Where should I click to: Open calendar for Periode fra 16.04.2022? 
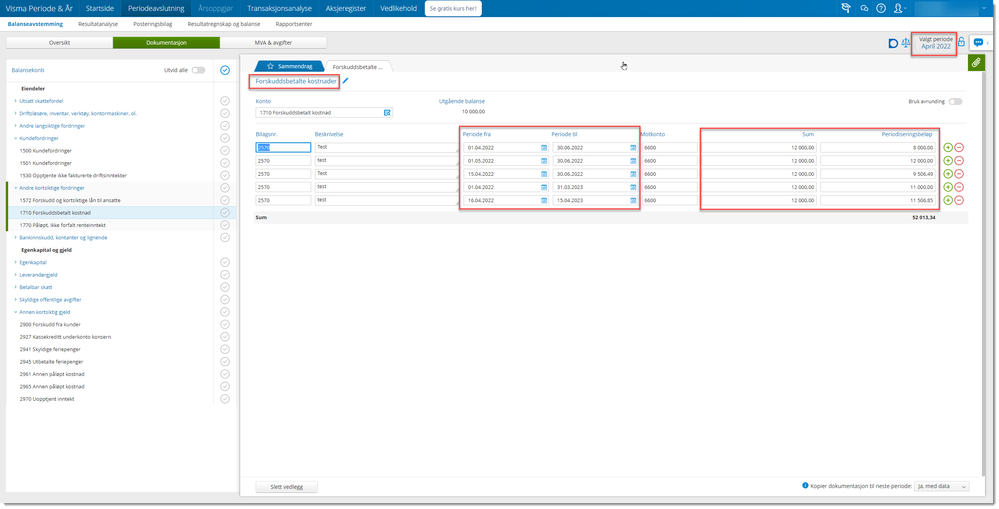point(544,201)
